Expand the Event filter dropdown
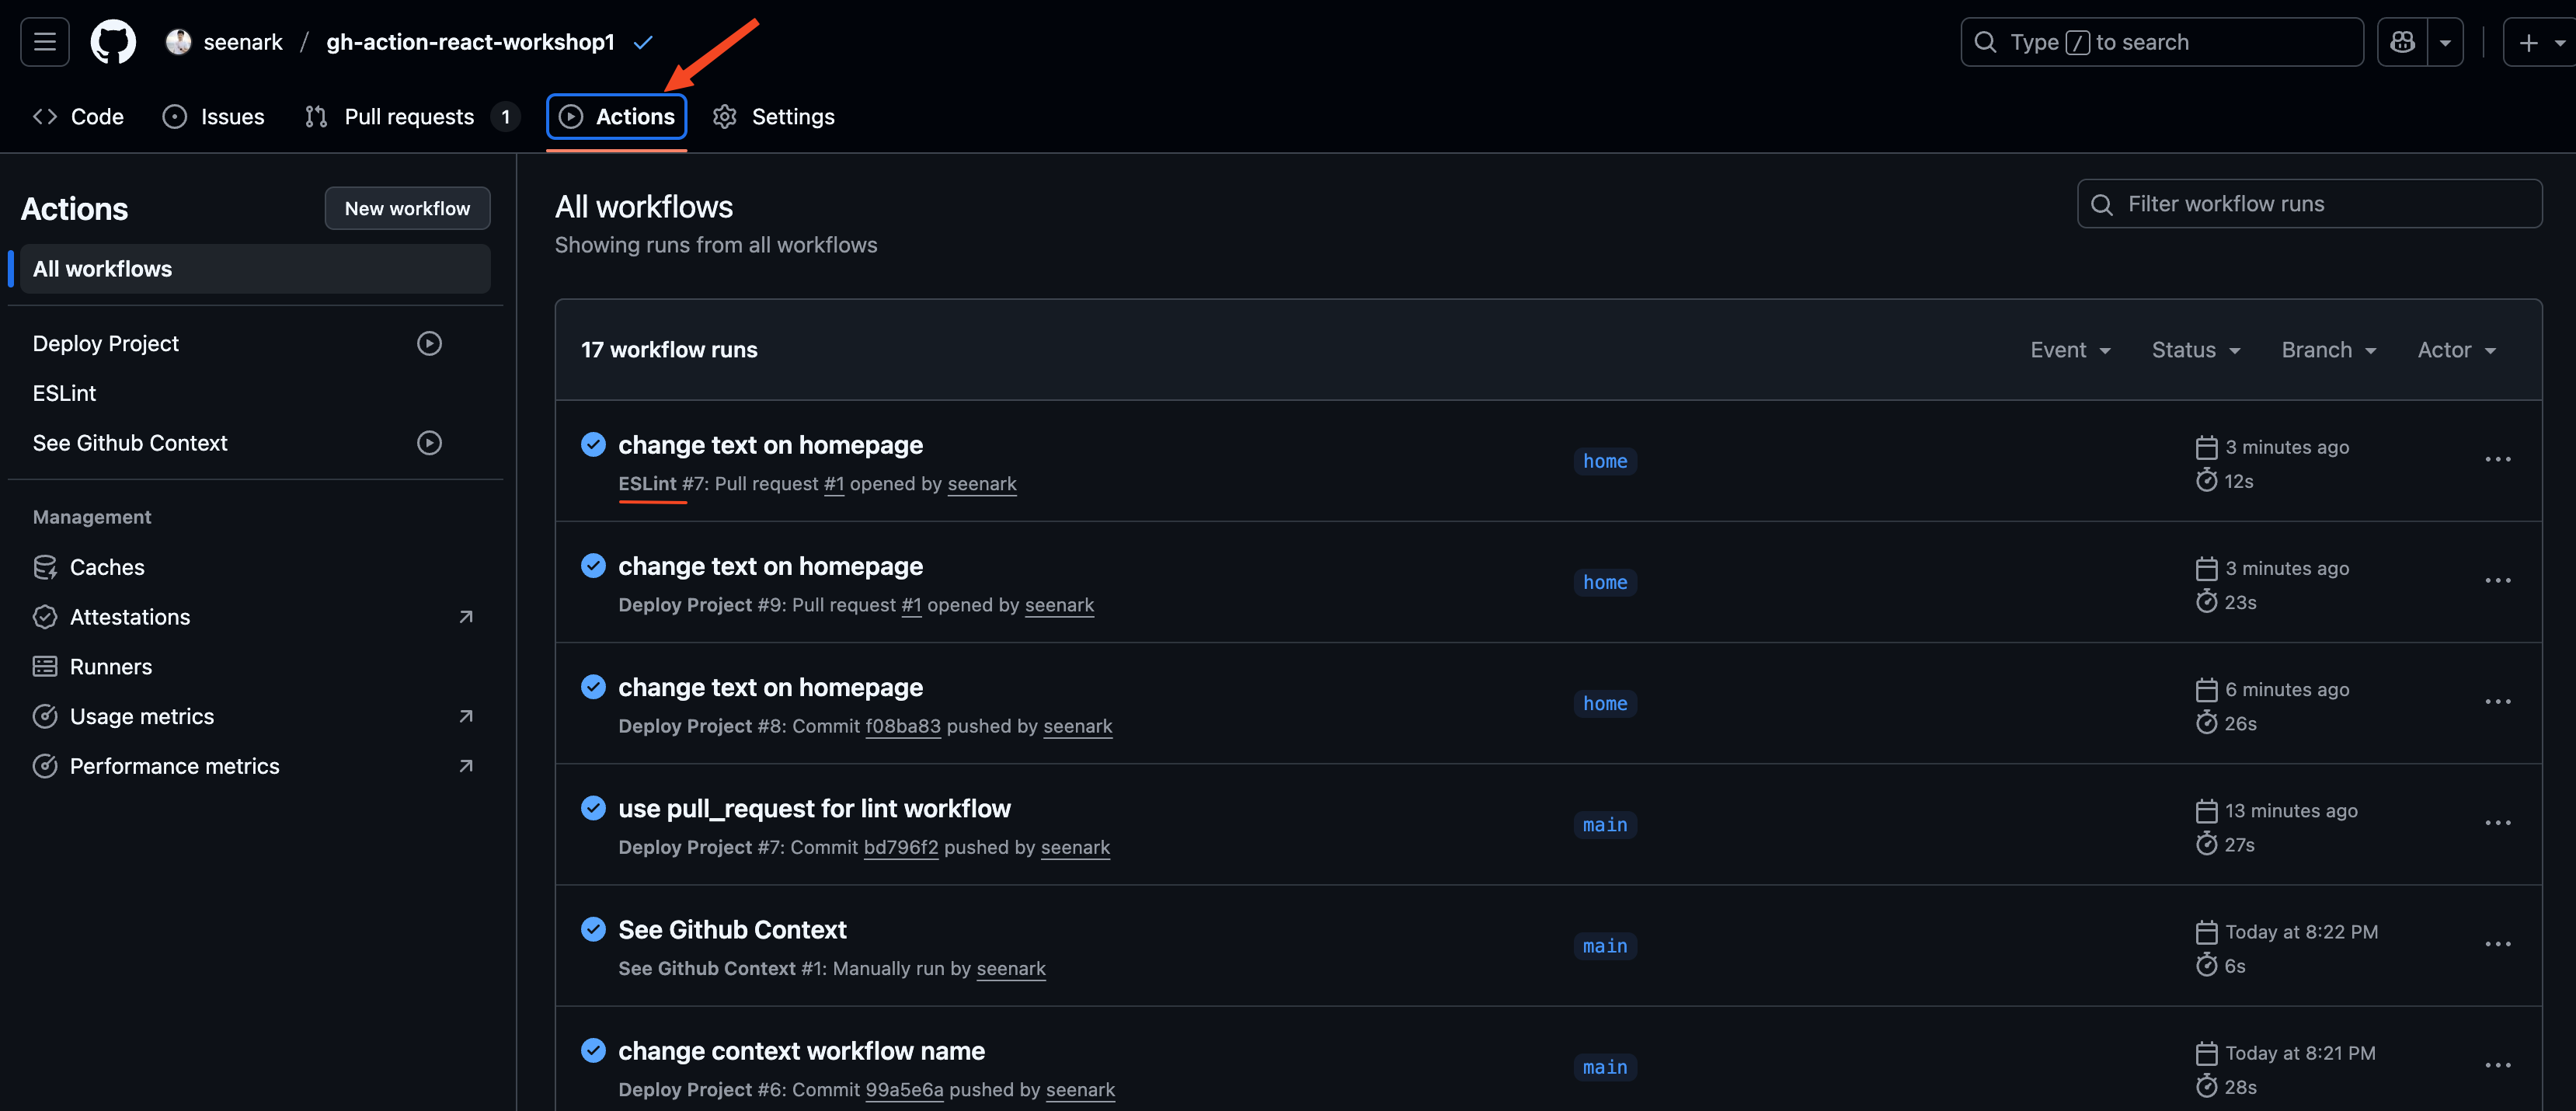 2069,350
